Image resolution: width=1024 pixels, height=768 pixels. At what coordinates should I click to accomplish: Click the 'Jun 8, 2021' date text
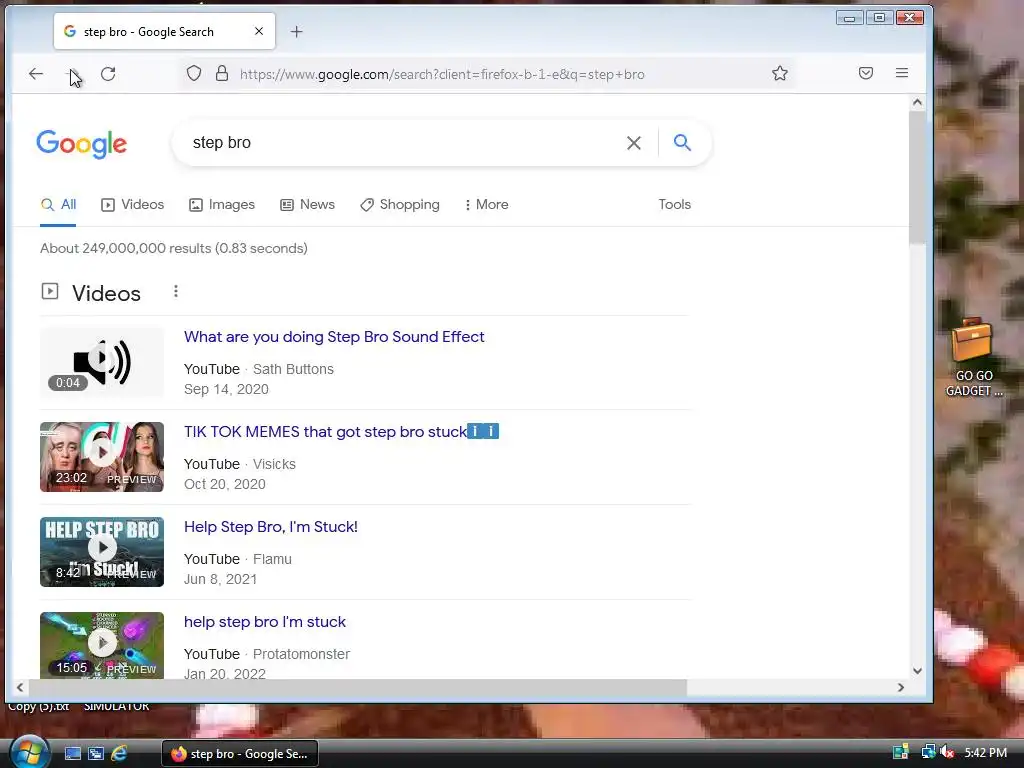220,579
